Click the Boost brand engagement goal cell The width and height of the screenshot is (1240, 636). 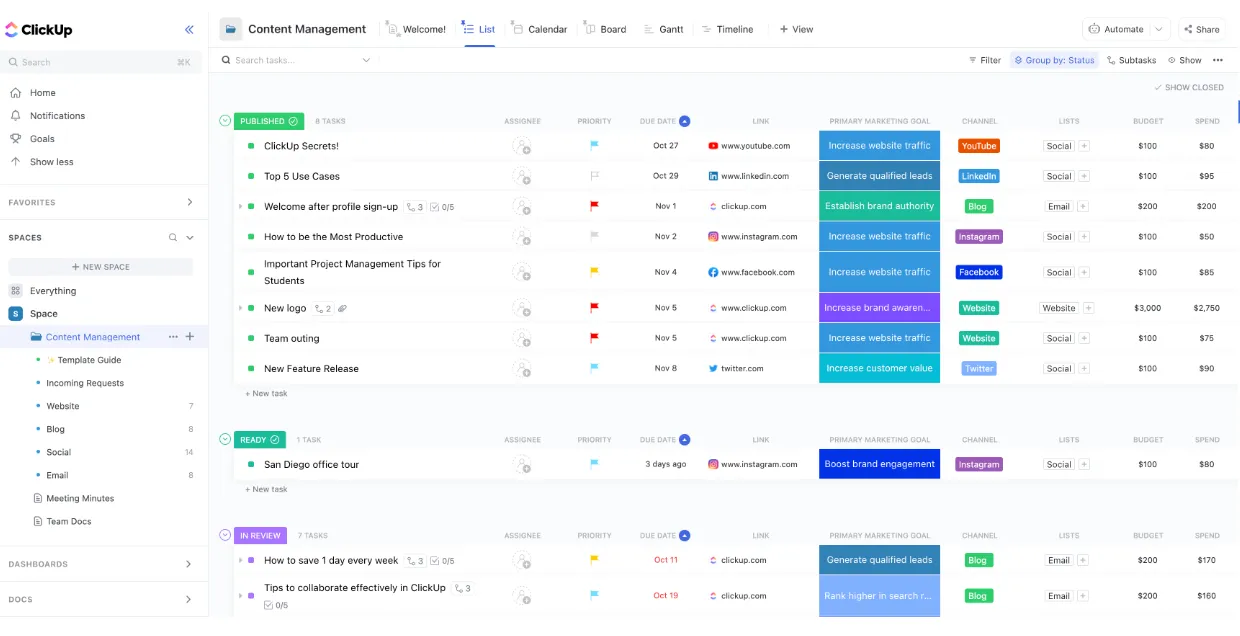pyautogui.click(x=880, y=464)
